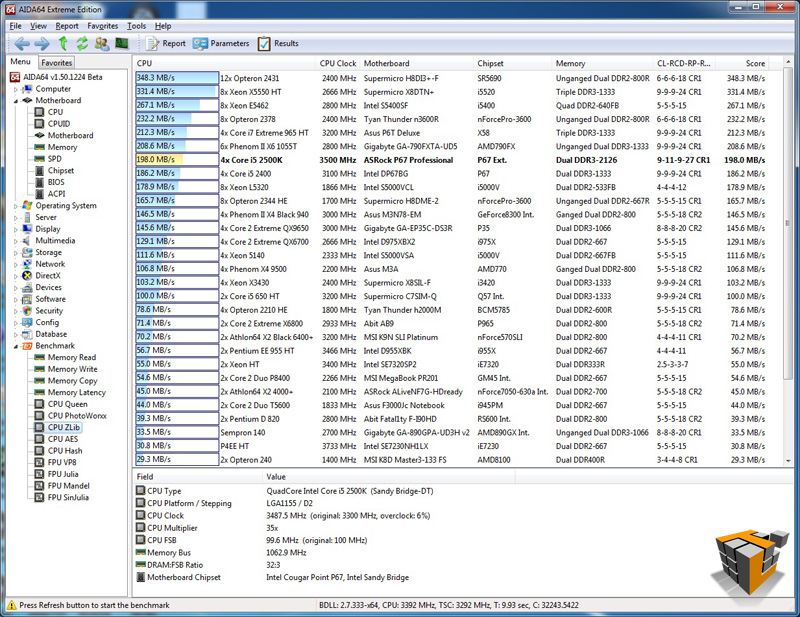Collapse the Benchmark tree node

point(16,347)
